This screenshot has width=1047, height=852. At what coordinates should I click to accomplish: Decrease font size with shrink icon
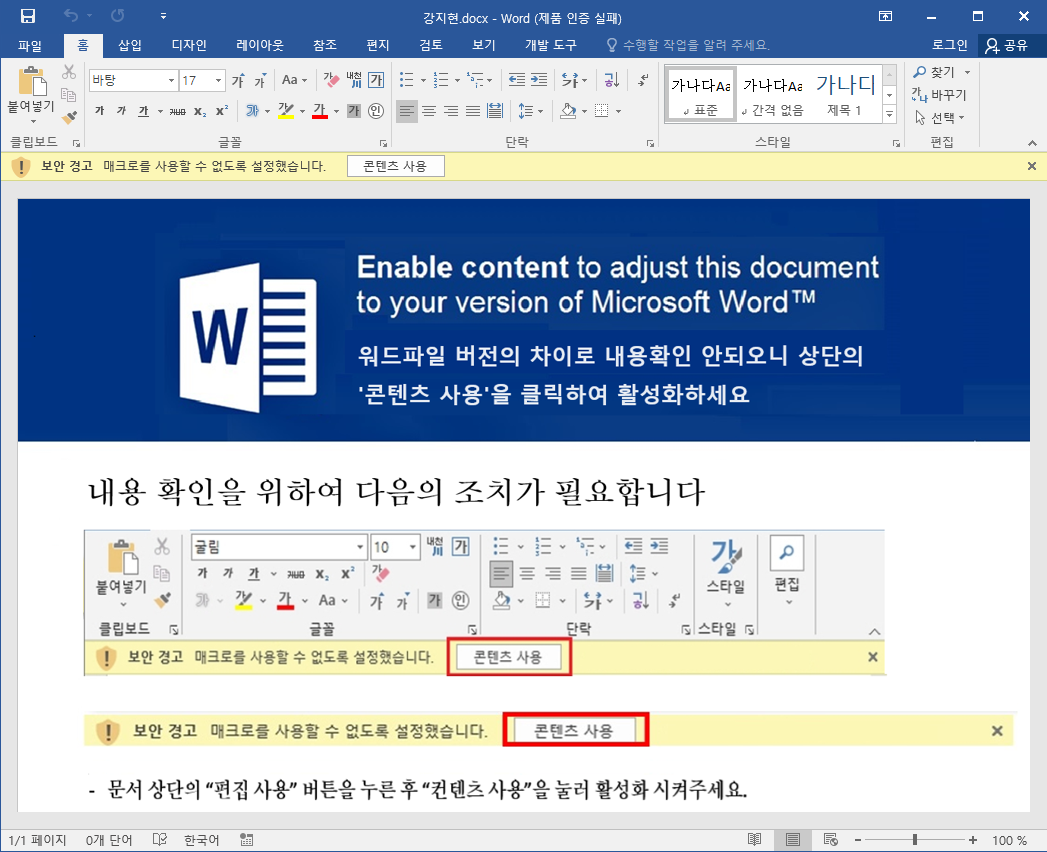tap(260, 81)
